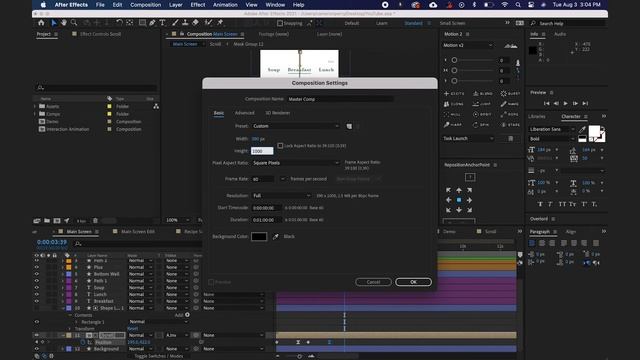Toggle Lock Aspect Ratio checkbox
This screenshot has height=360, width=640.
[280, 145]
